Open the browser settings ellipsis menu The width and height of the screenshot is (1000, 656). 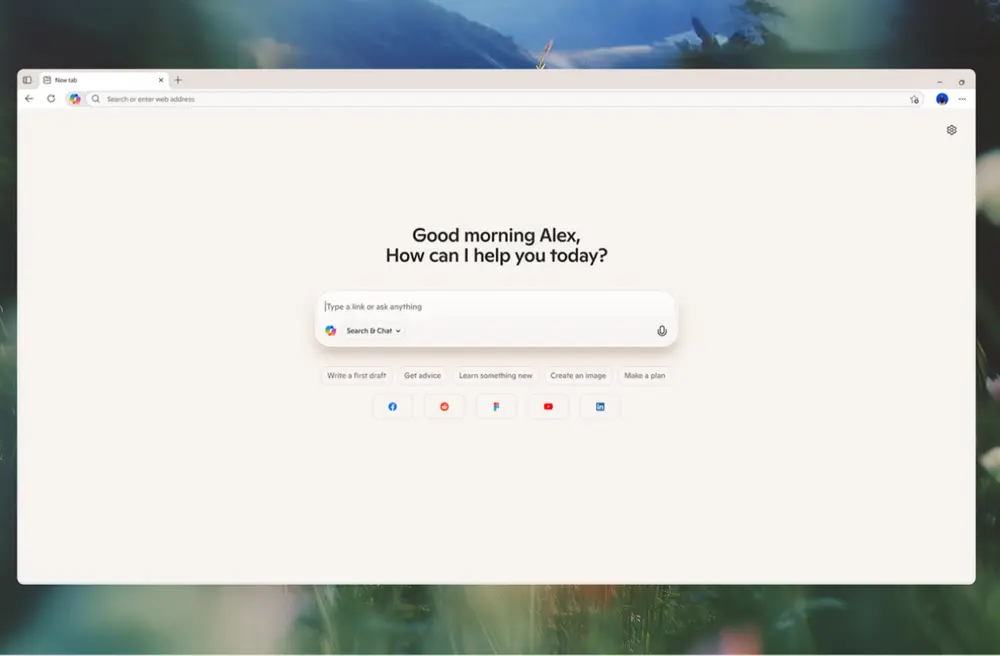[960, 99]
